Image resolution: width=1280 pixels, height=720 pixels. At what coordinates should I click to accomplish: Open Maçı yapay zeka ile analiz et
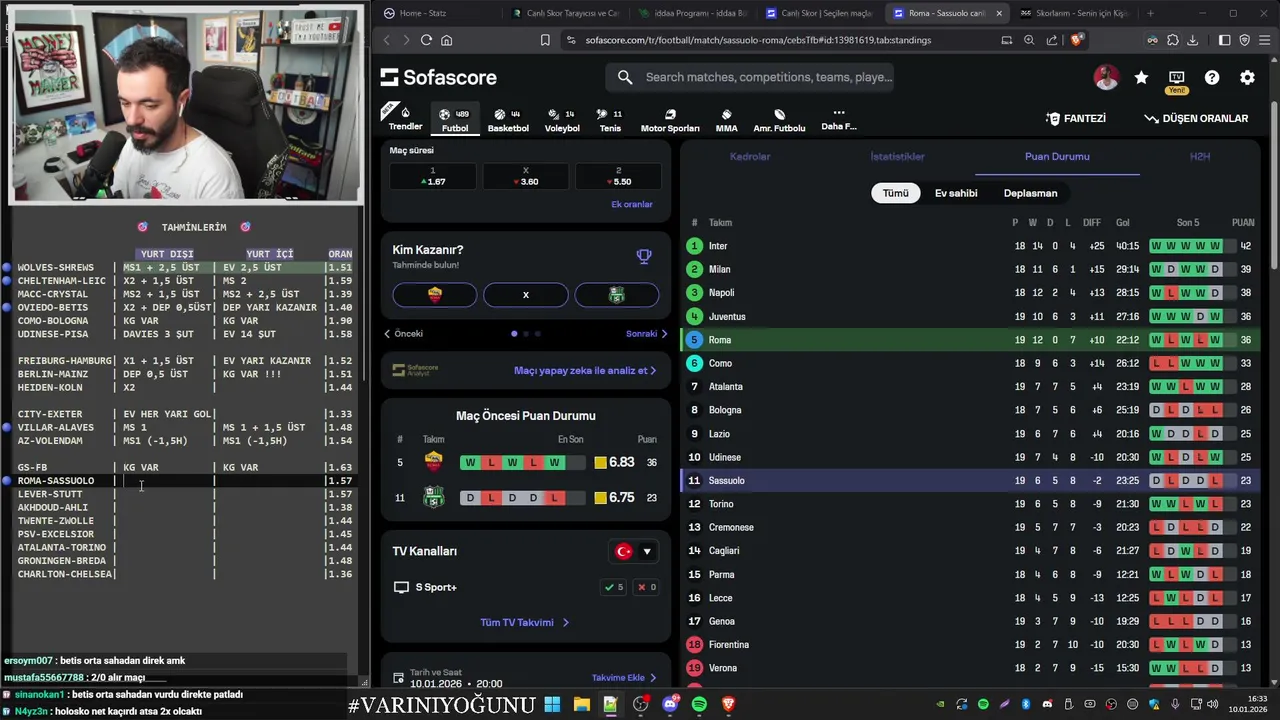(x=585, y=370)
